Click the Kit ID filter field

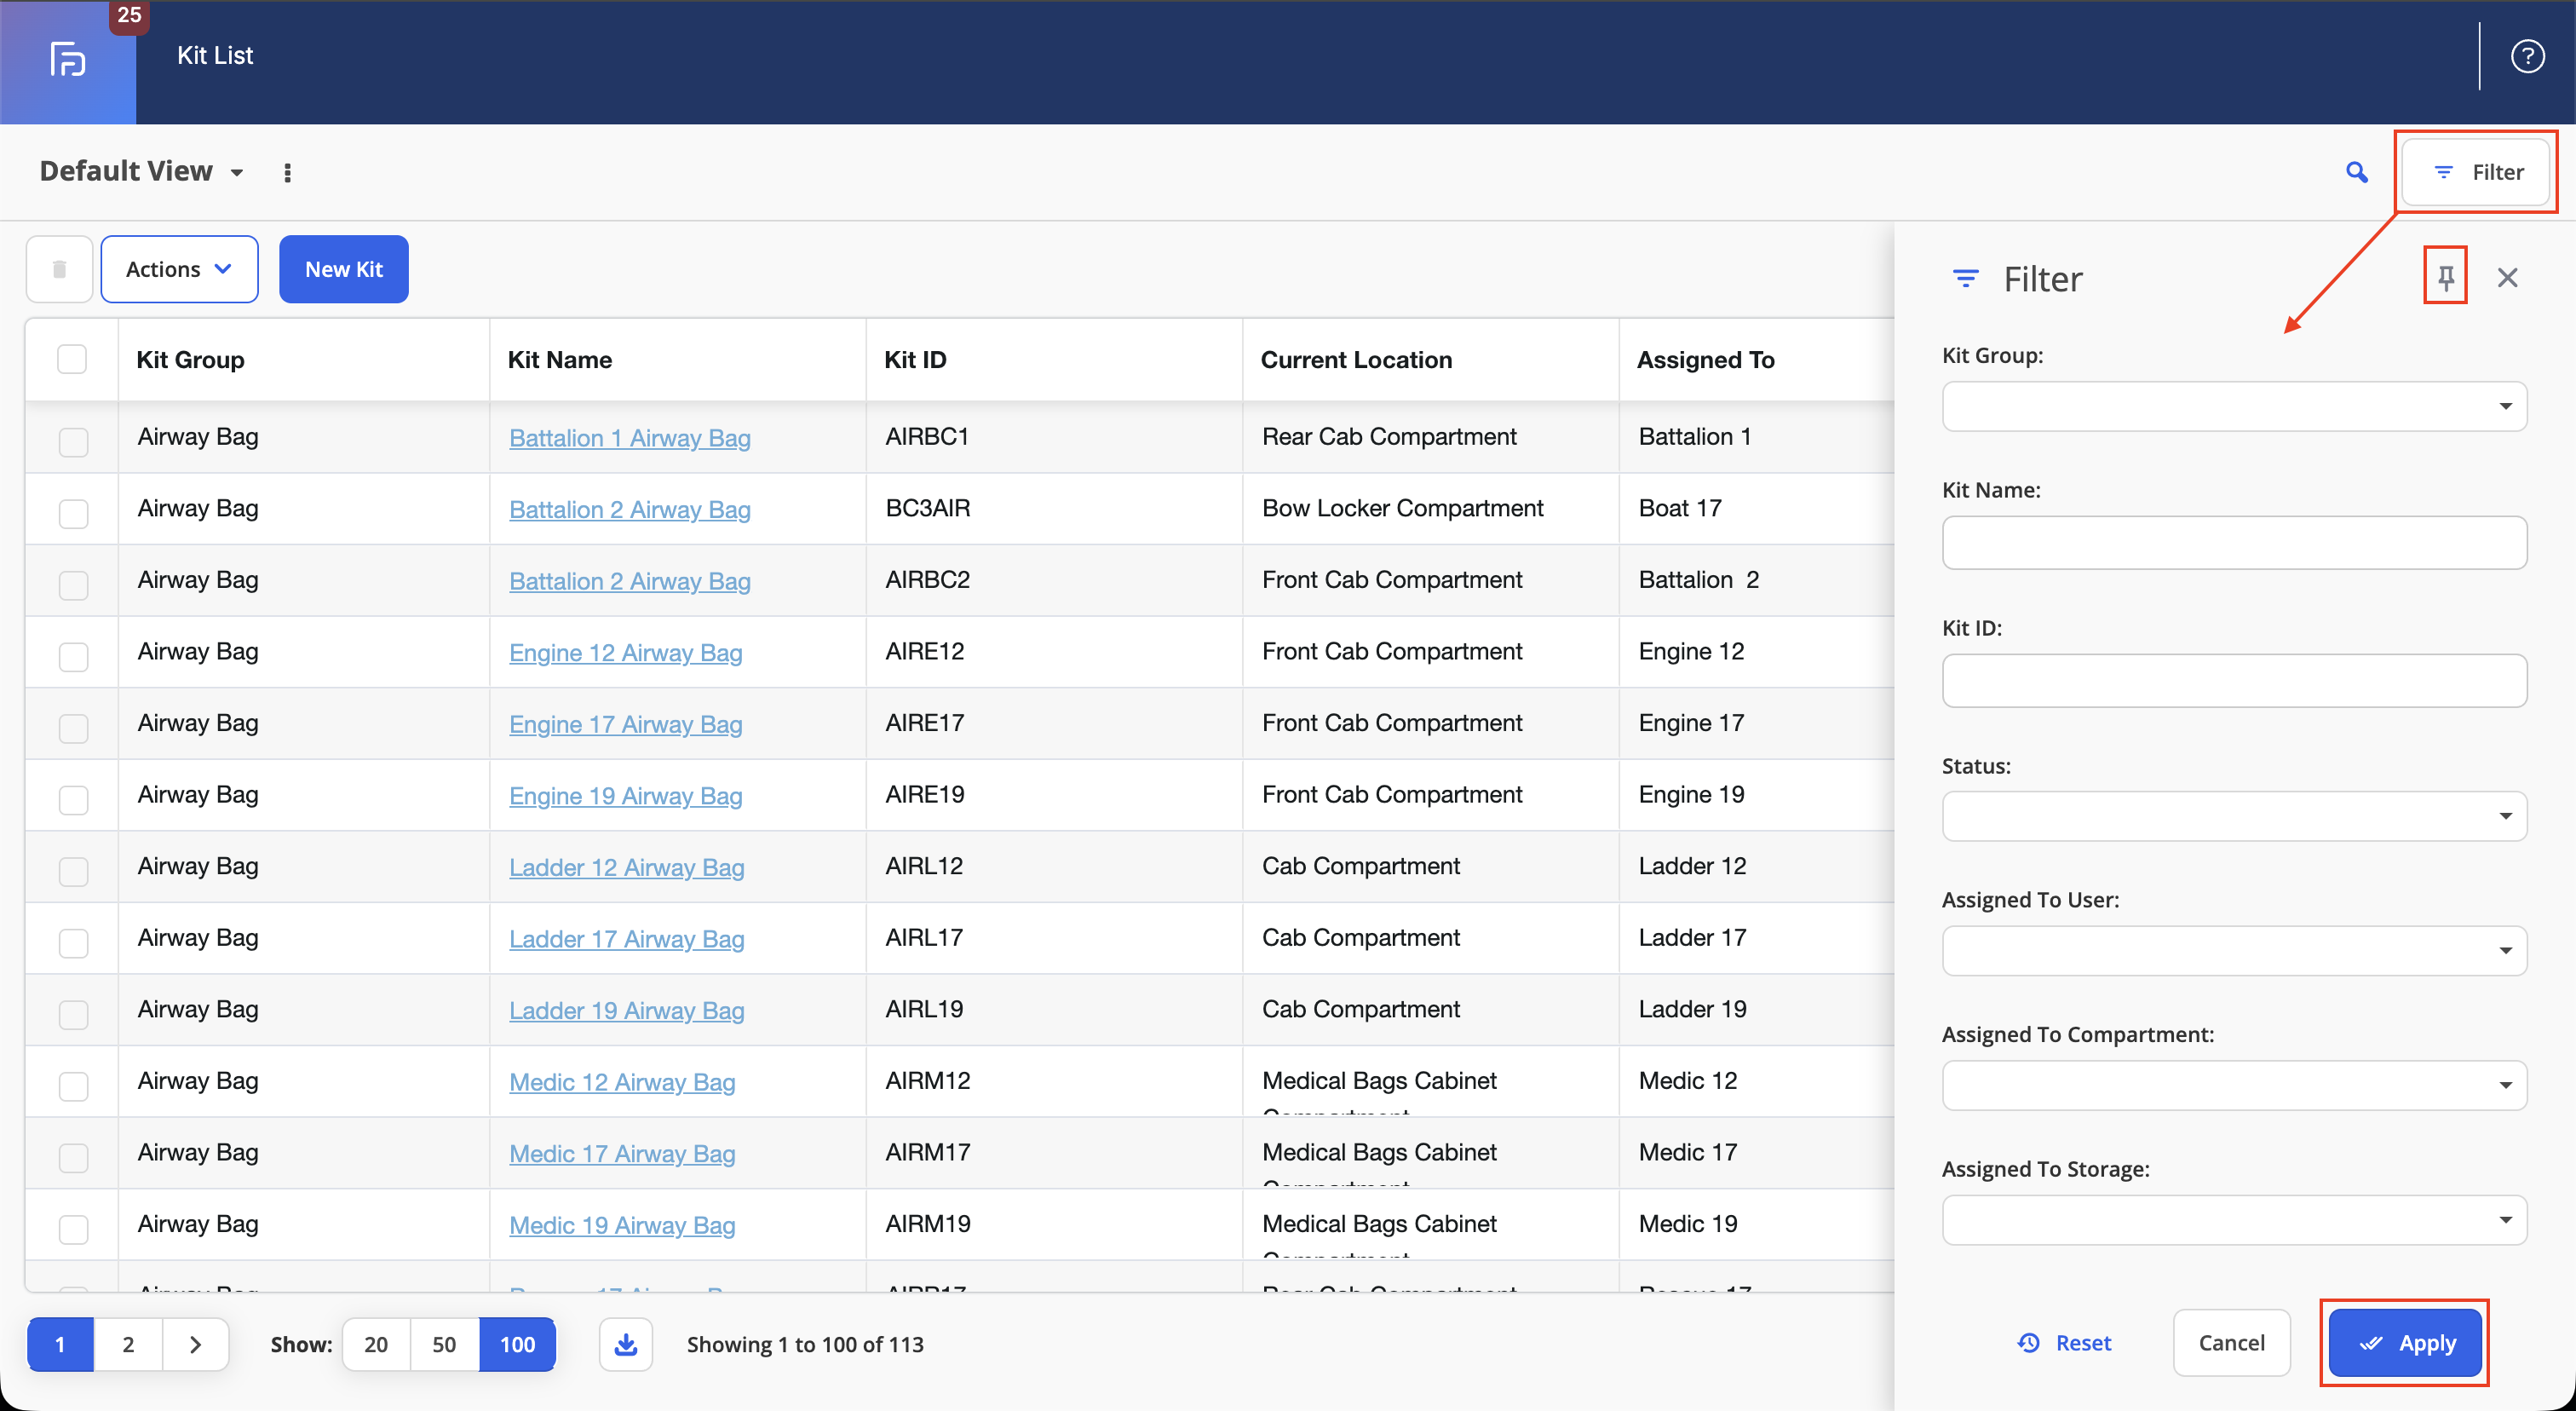pos(2234,681)
